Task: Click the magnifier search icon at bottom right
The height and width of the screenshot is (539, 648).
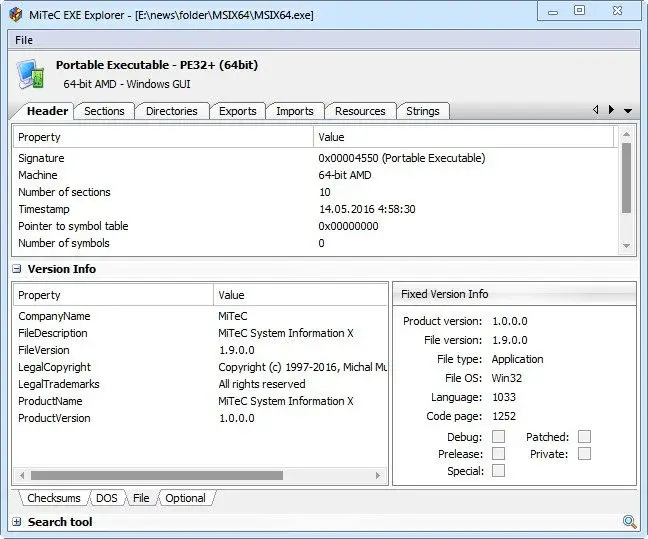Action: (629, 522)
